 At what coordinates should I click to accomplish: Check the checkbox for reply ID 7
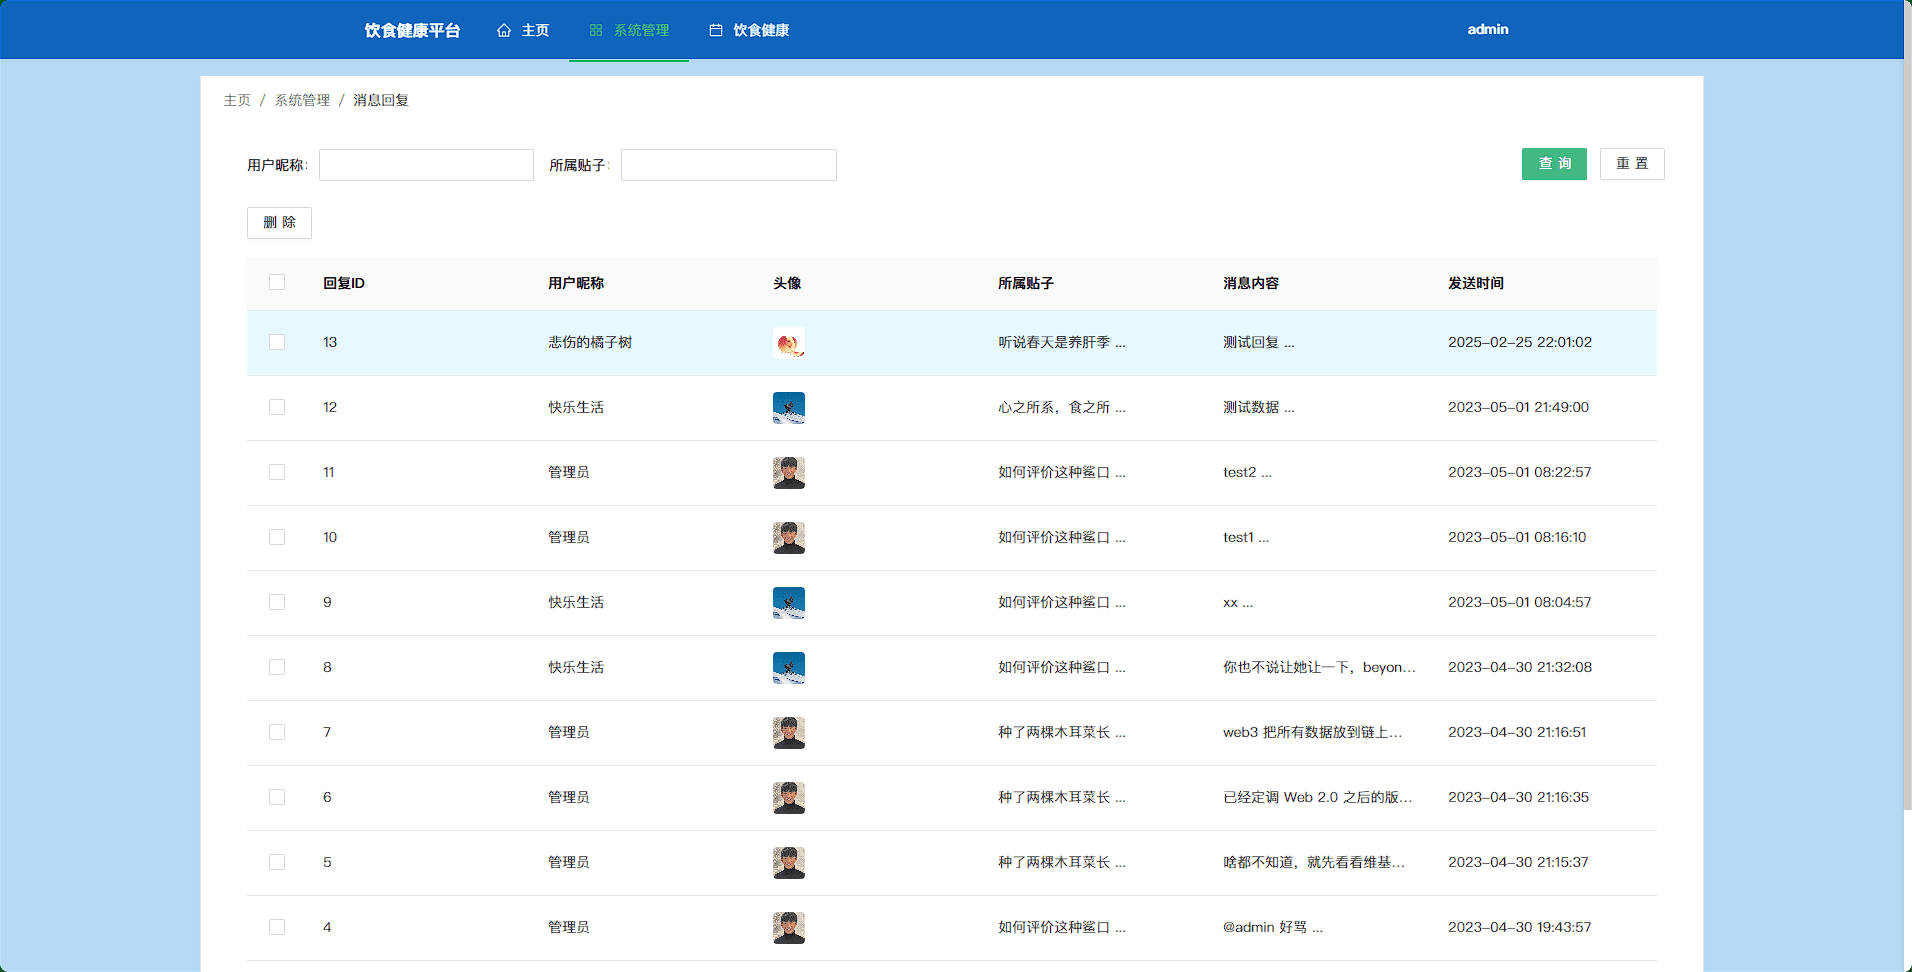pyautogui.click(x=277, y=732)
